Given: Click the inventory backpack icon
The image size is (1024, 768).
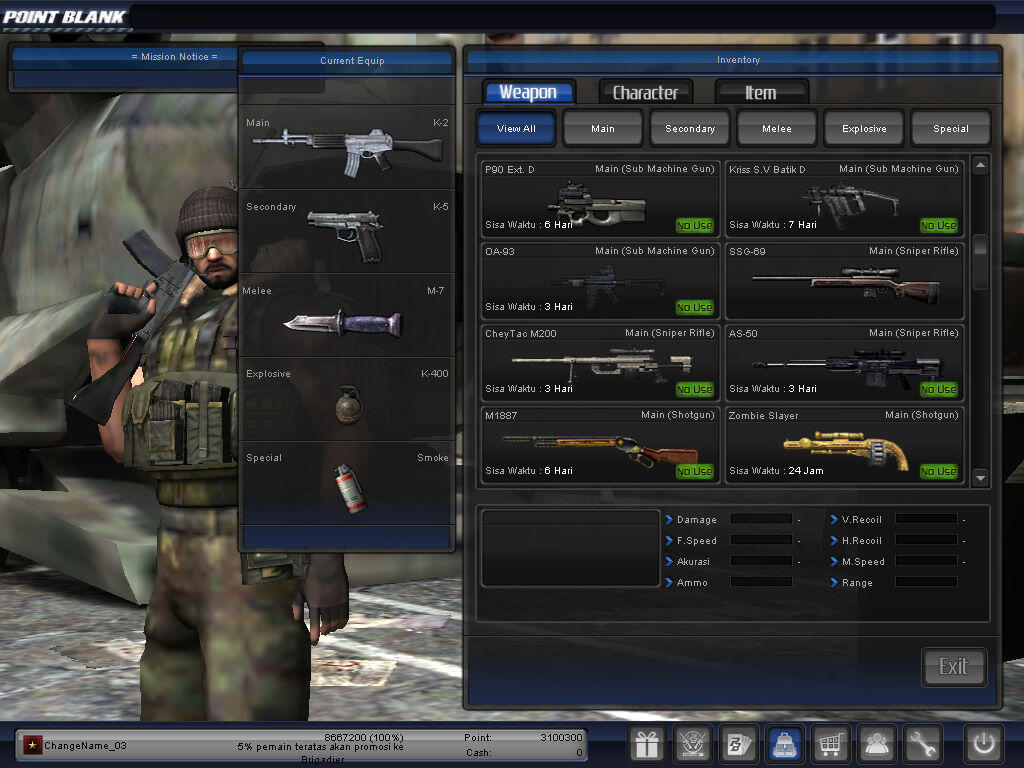Looking at the screenshot, I should [x=784, y=743].
